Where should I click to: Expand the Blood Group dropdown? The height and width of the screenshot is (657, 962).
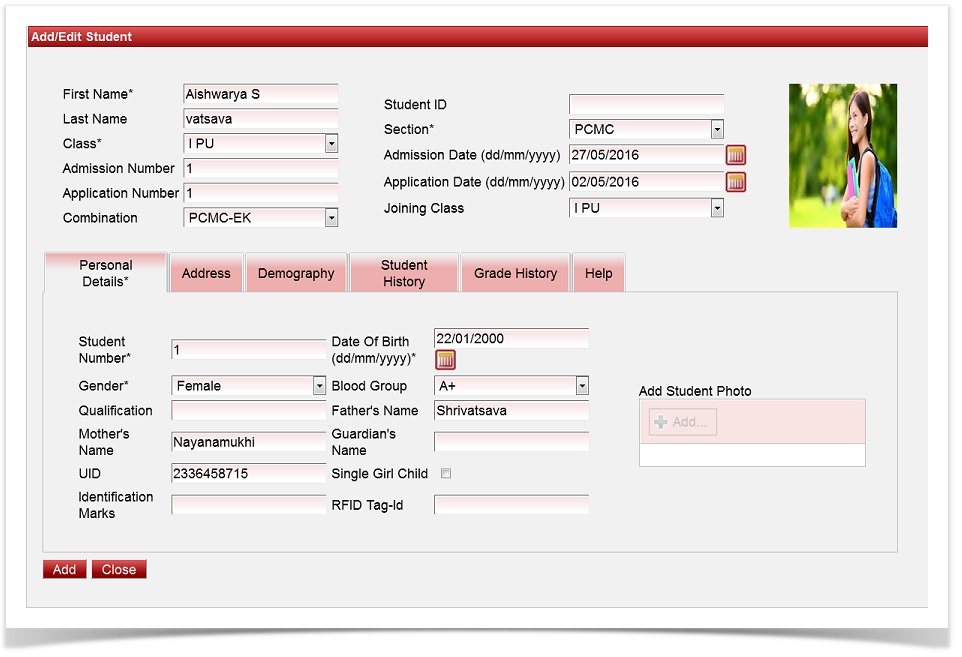(x=581, y=386)
